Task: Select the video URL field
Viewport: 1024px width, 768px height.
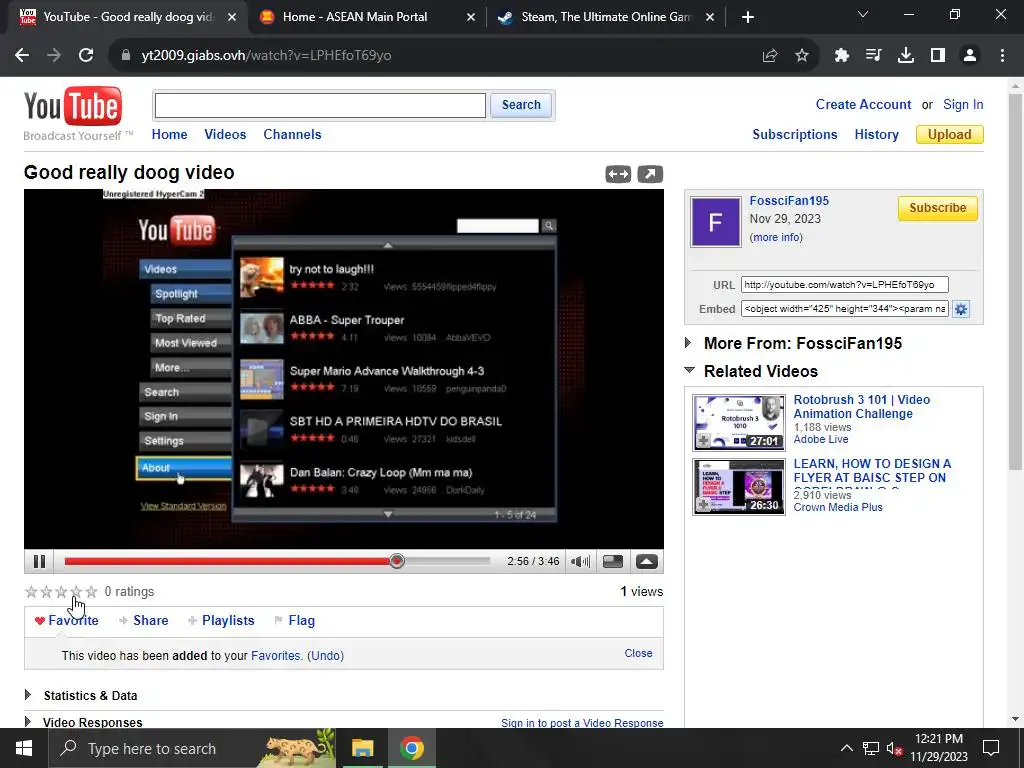Action: pos(844,285)
